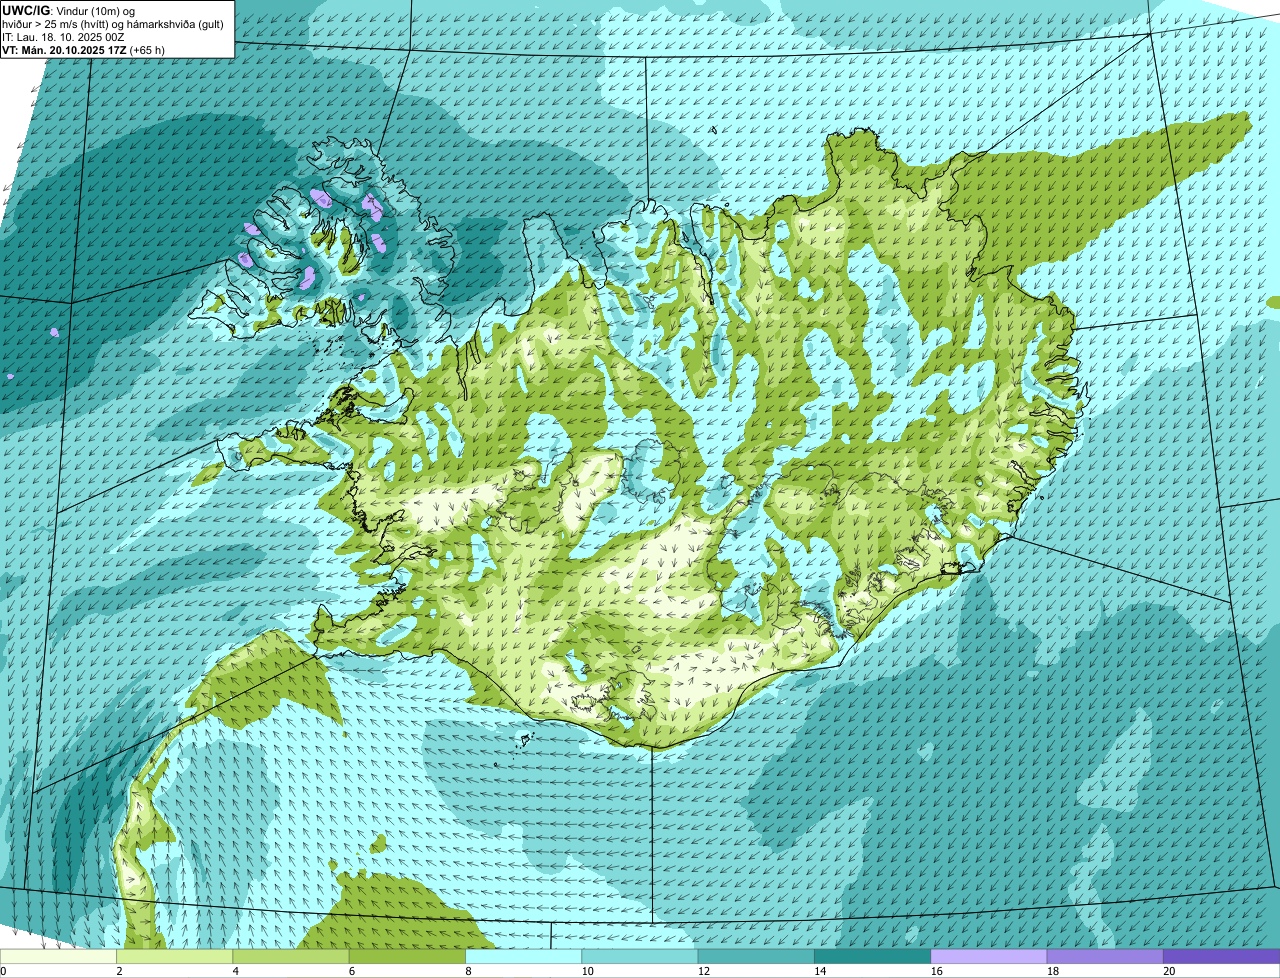Click the light green 2–4 legend swatch
The width and height of the screenshot is (1280, 978).
176,956
